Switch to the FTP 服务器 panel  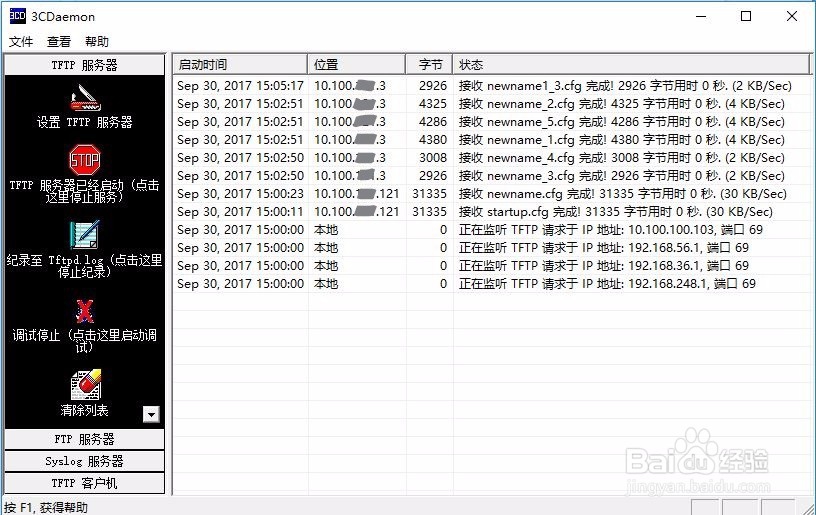84,439
